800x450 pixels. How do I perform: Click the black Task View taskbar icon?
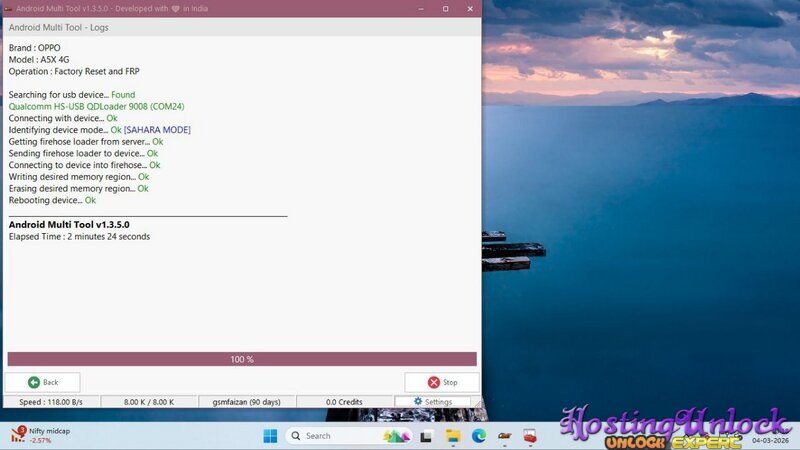(427, 436)
